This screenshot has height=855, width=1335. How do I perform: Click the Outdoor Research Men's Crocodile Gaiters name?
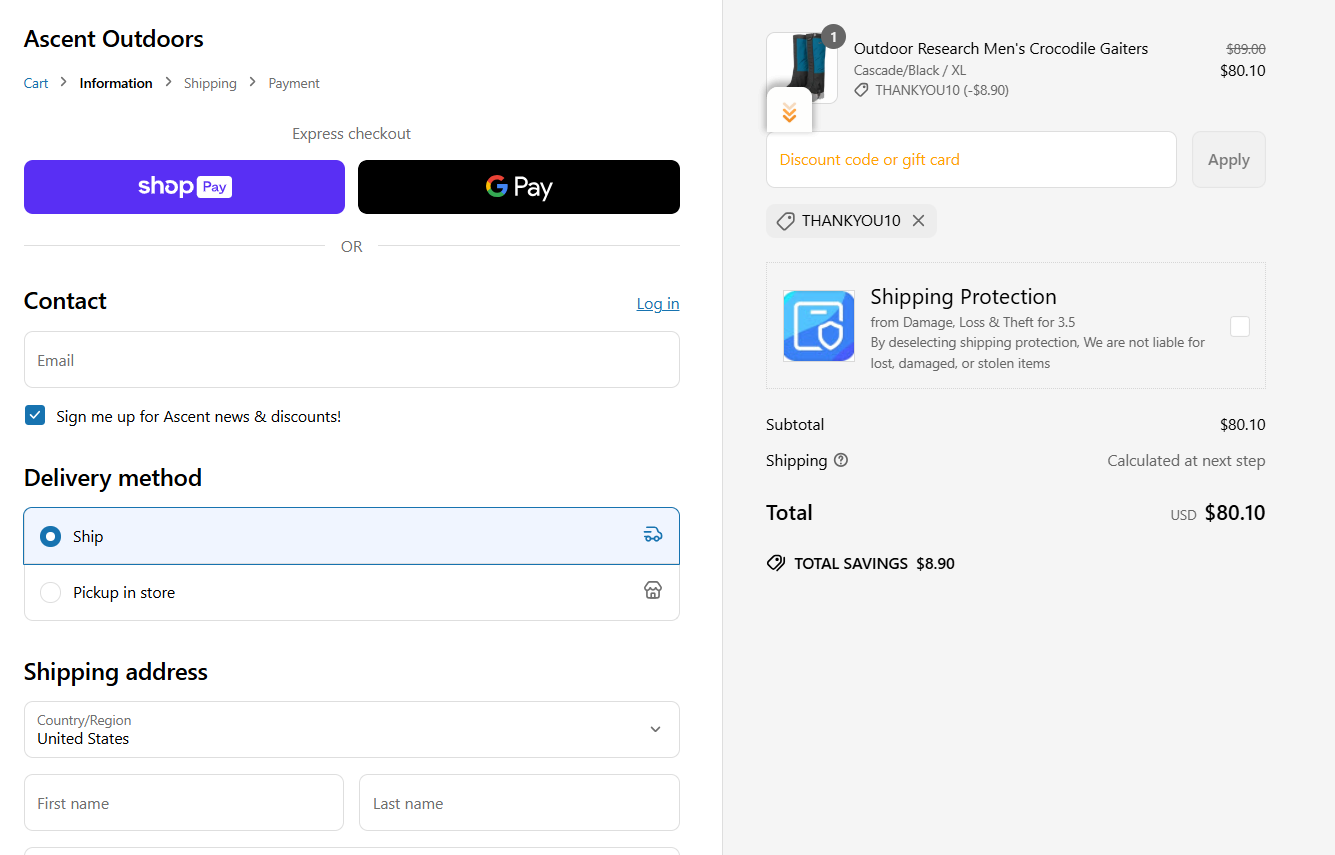1001,48
